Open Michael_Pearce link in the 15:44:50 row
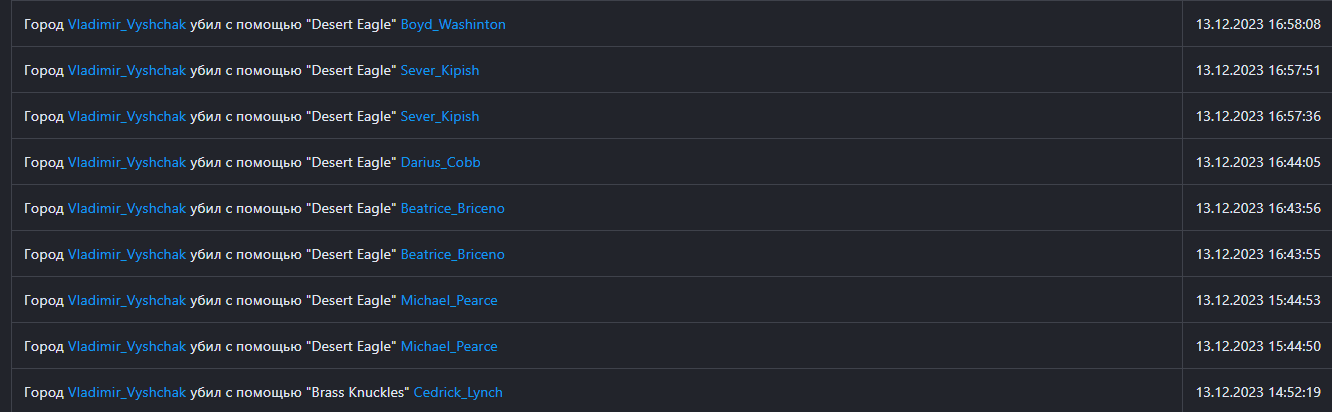This screenshot has height=412, width=1332. coord(449,346)
